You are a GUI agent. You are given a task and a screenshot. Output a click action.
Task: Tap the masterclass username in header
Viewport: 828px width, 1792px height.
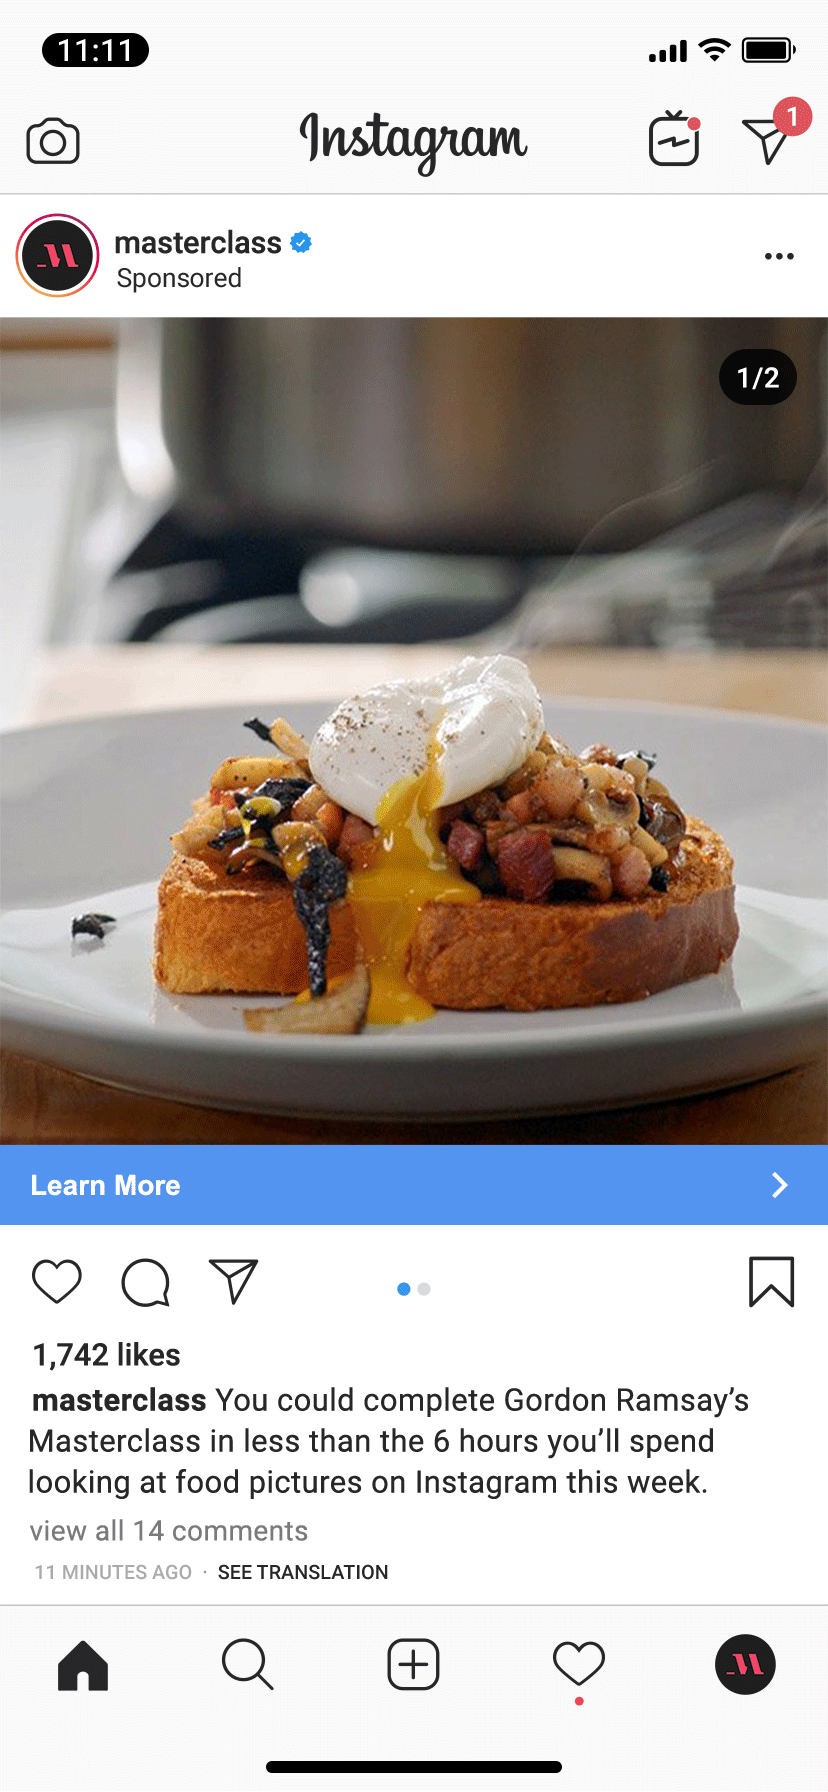click(x=198, y=242)
